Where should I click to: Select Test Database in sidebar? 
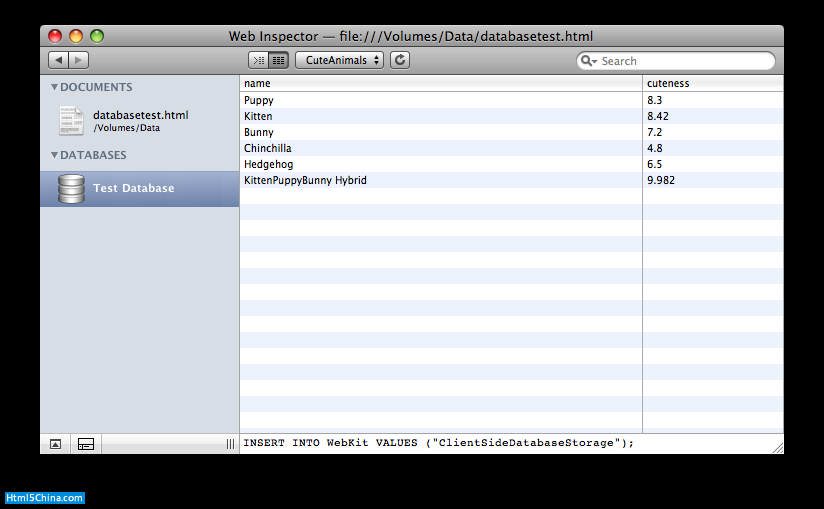point(133,188)
